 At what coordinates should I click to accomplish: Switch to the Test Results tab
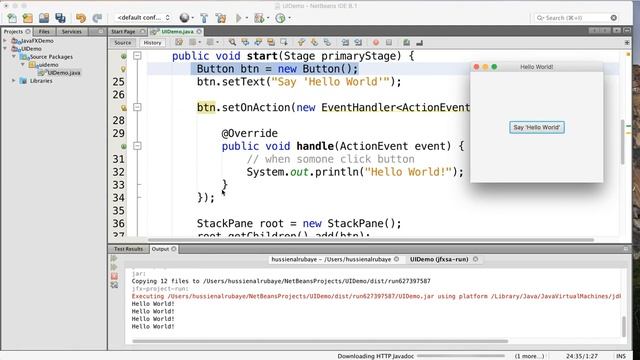(128, 249)
